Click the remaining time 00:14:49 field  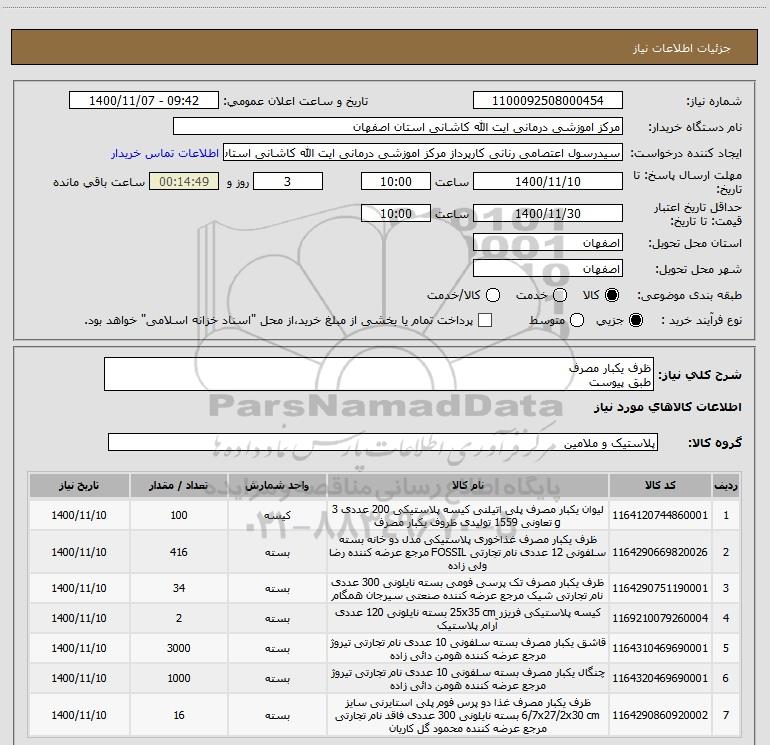tap(184, 181)
